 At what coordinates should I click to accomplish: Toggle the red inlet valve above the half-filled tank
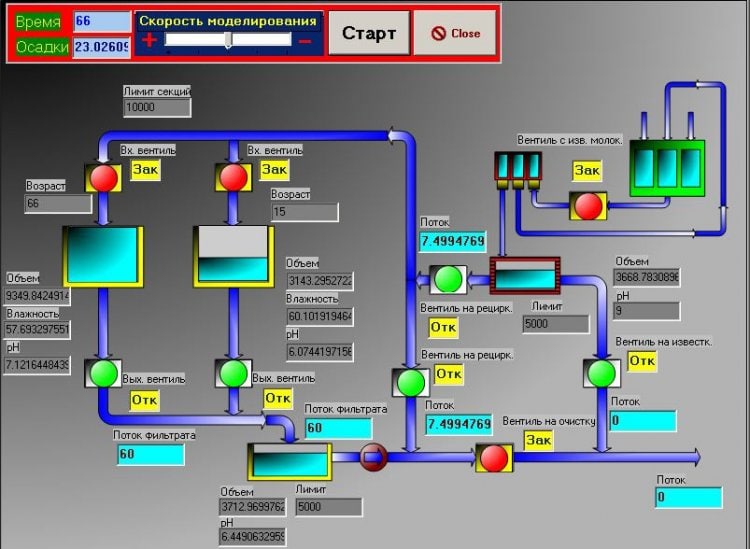(233, 178)
